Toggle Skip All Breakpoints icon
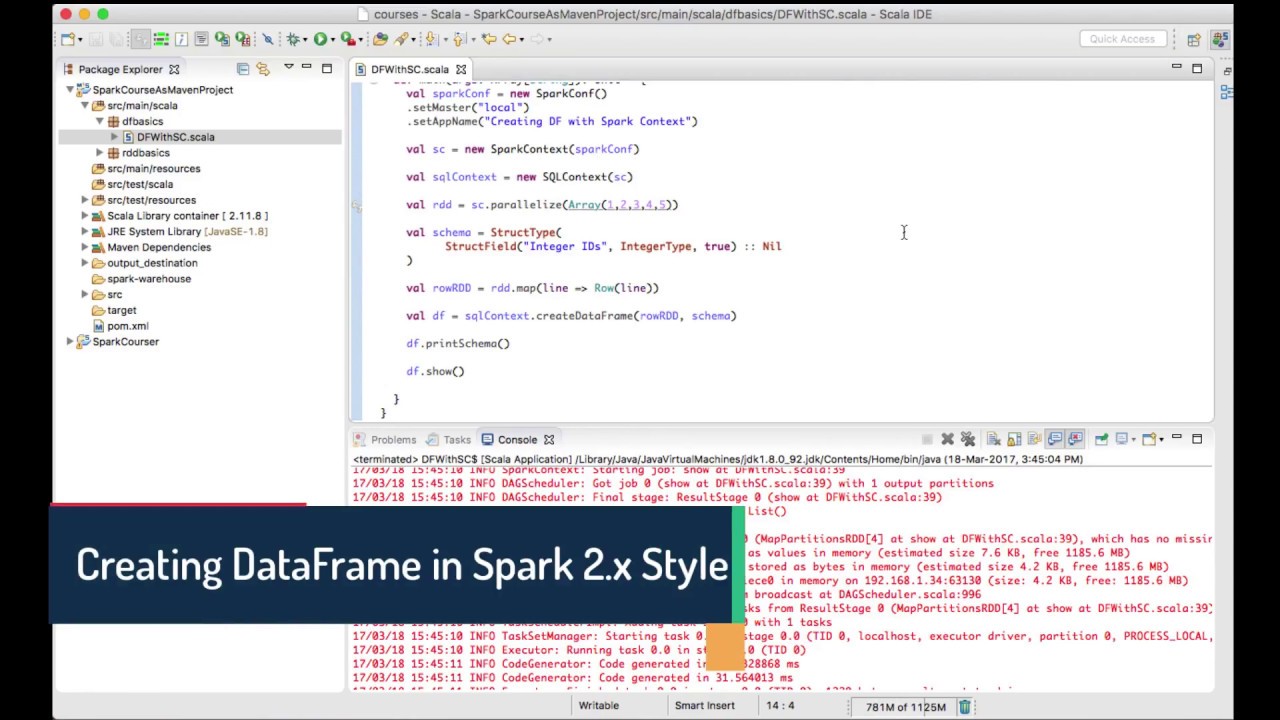The height and width of the screenshot is (720, 1280). (x=267, y=39)
